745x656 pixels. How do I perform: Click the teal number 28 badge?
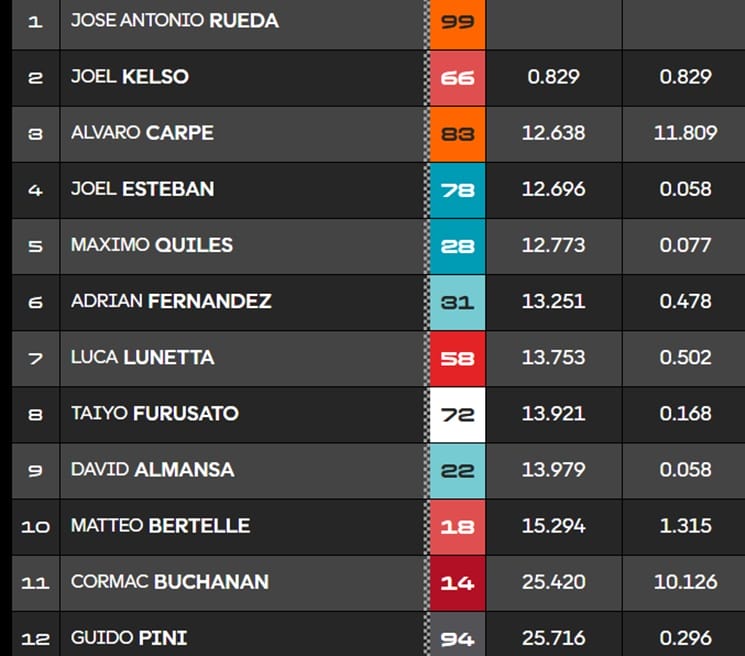pyautogui.click(x=457, y=245)
